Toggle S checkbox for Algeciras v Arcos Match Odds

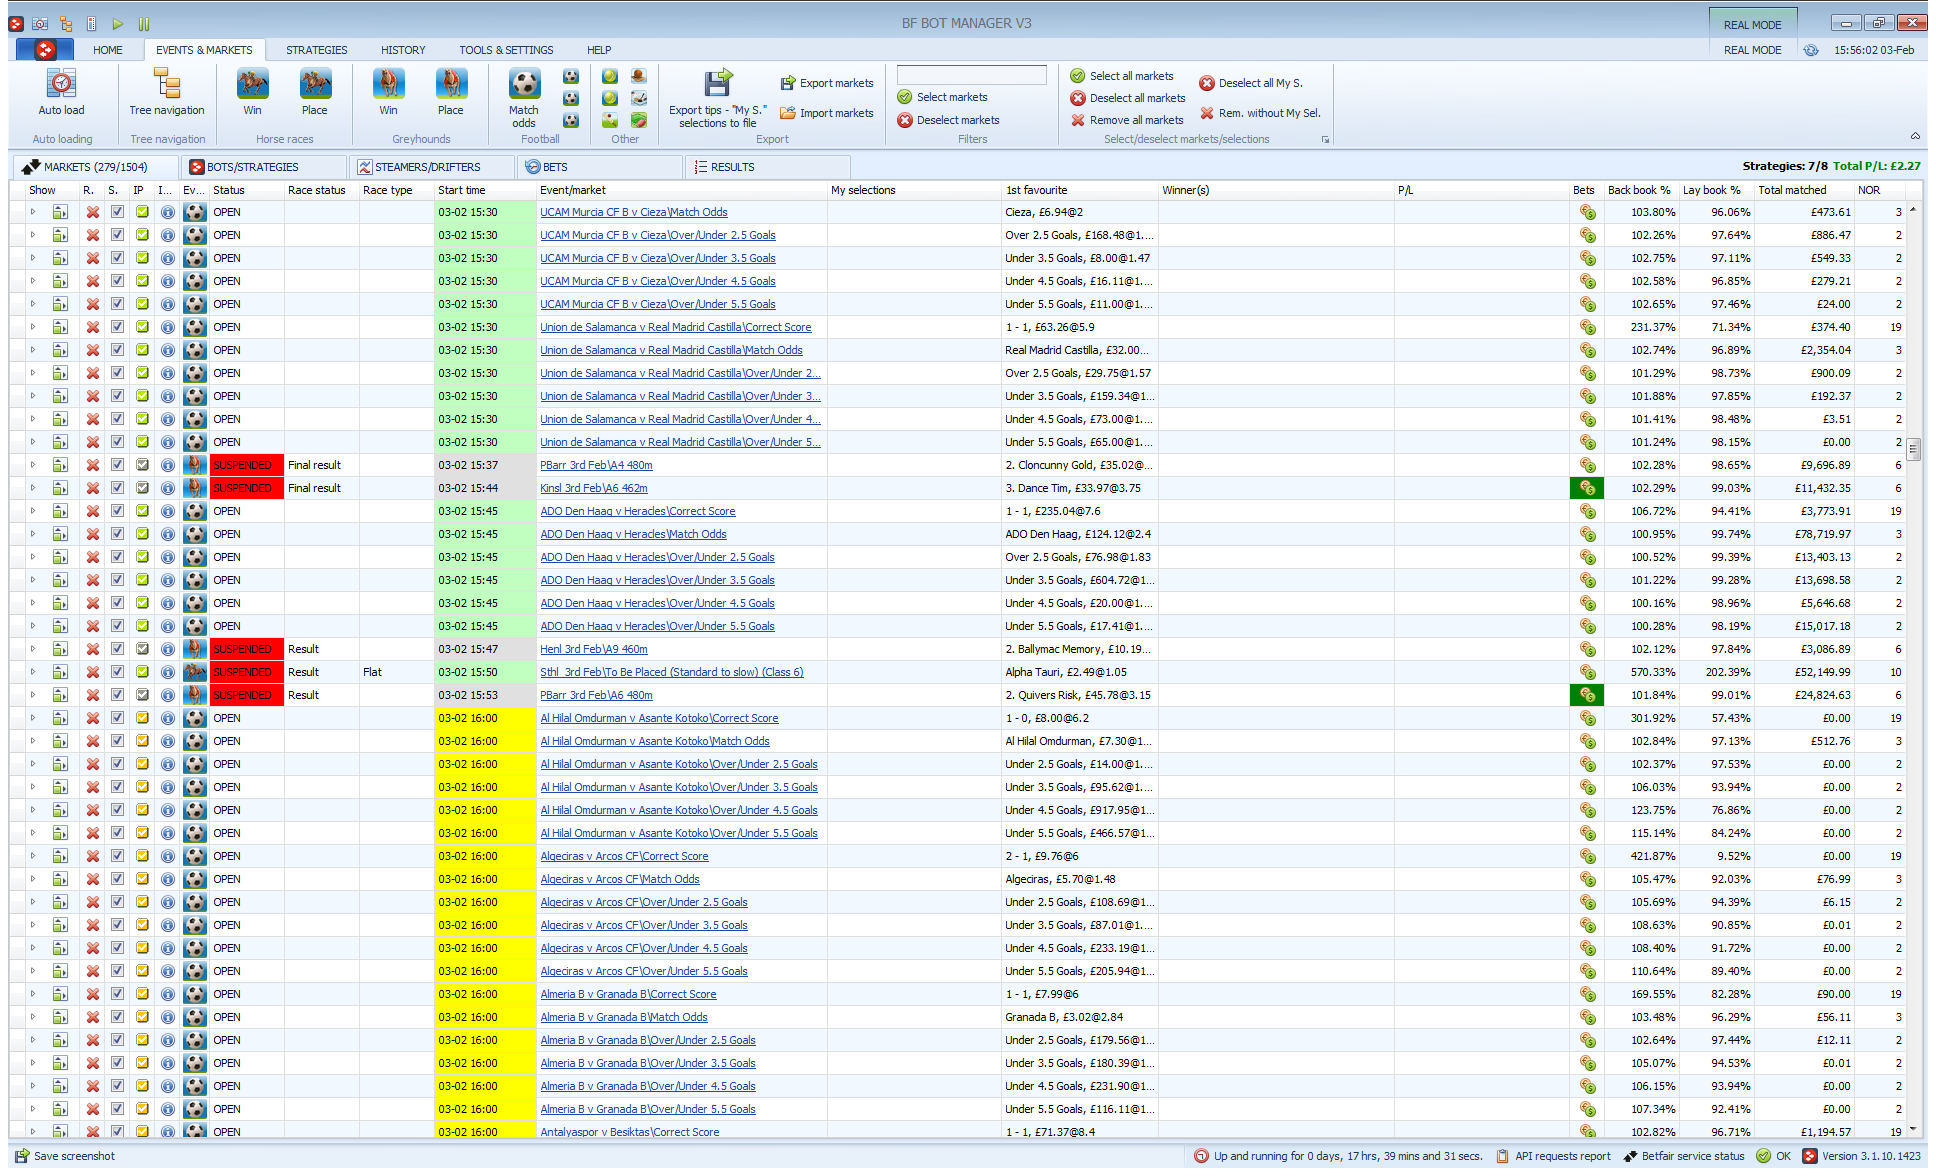tap(117, 879)
